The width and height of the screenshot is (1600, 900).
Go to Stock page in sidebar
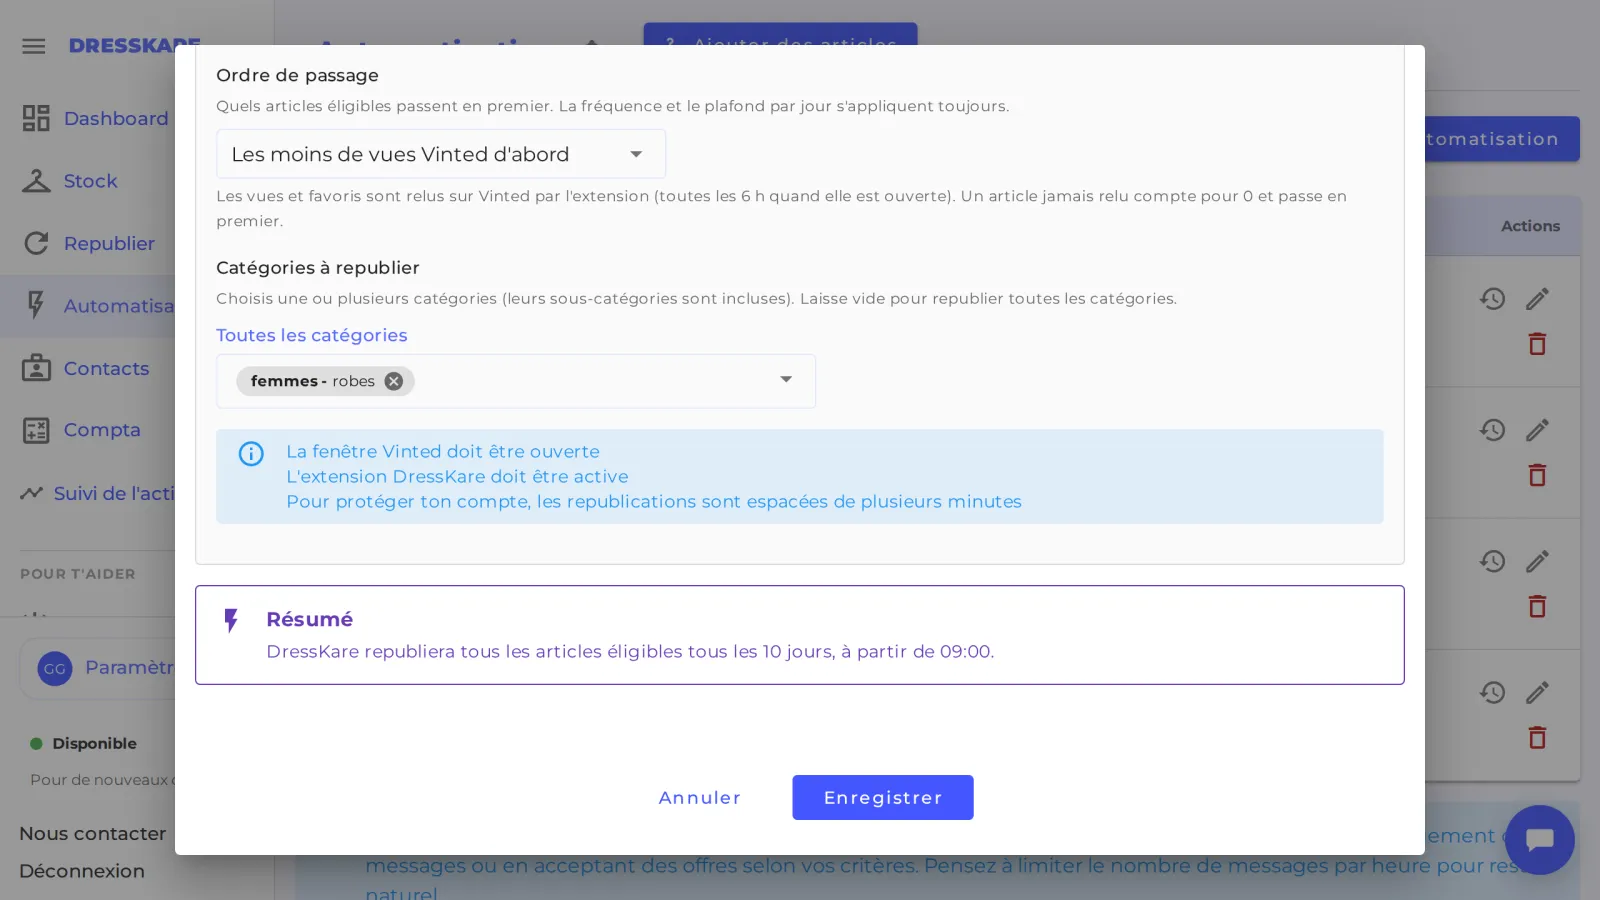[x=91, y=181]
